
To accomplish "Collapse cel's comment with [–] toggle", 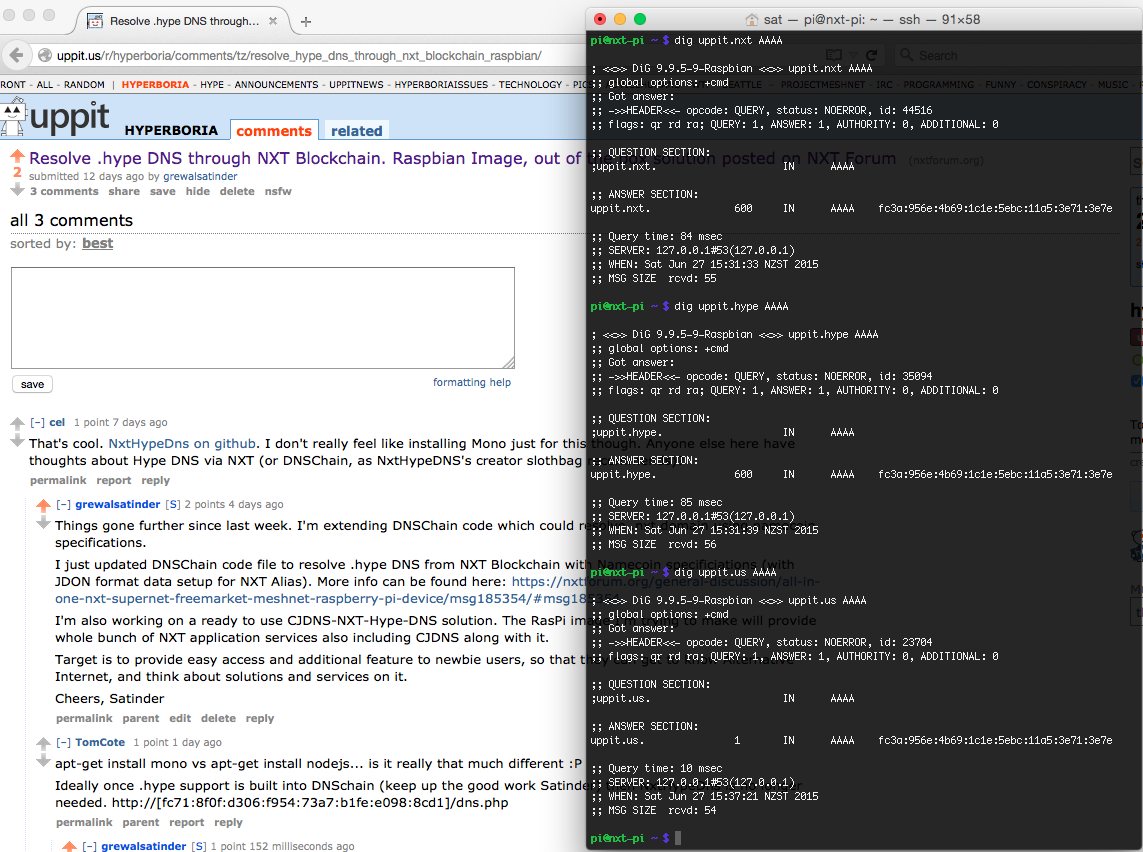I will pyautogui.click(x=37, y=422).
